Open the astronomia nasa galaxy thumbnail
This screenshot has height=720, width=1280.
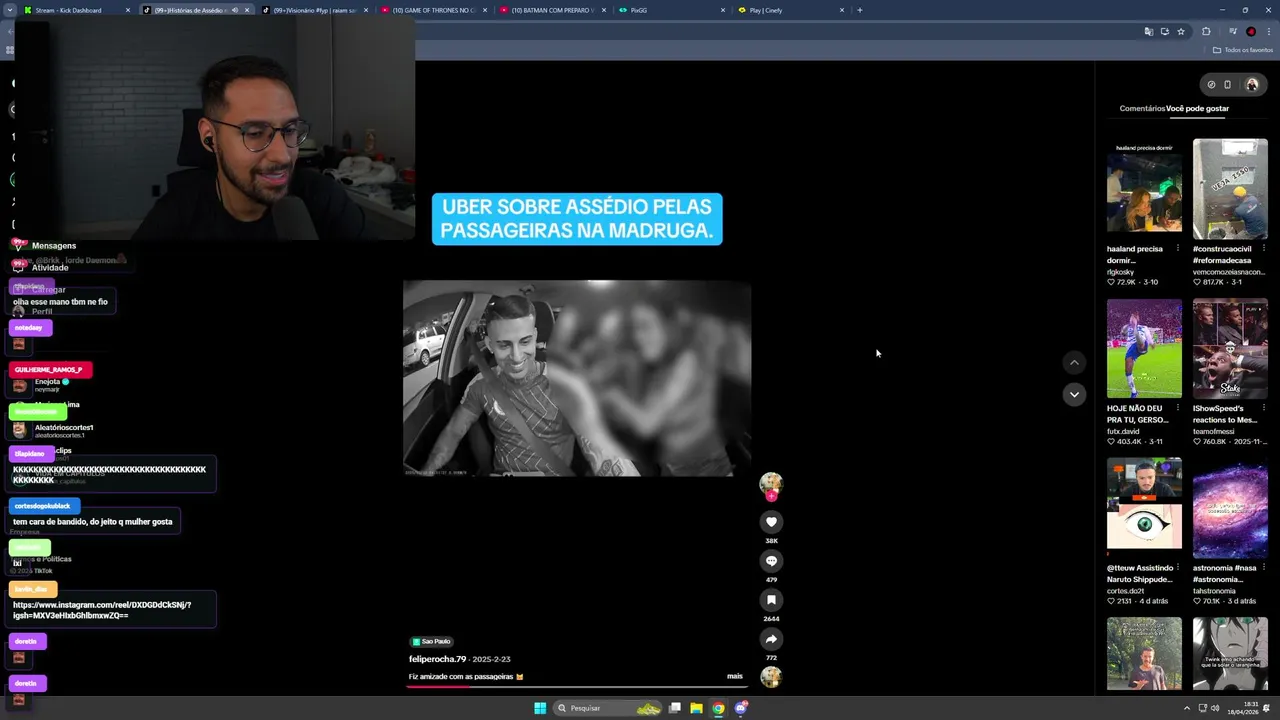[1230, 508]
